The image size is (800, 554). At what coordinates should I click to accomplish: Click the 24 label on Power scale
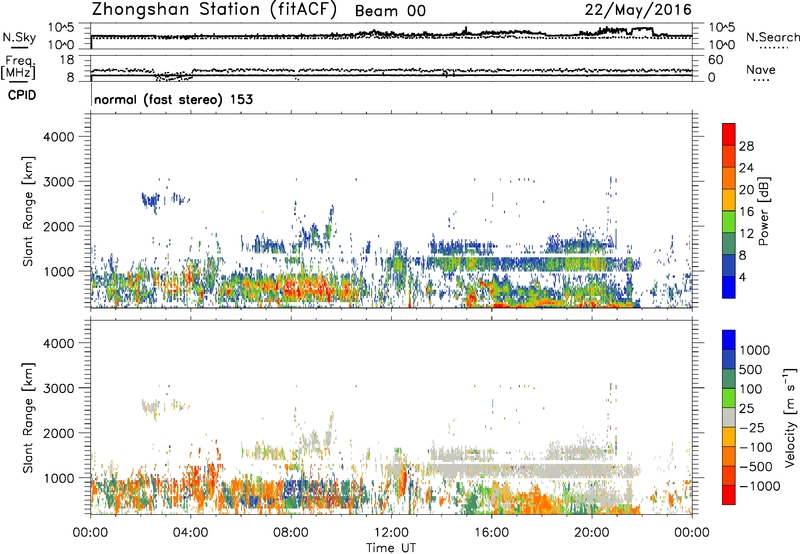pos(746,168)
